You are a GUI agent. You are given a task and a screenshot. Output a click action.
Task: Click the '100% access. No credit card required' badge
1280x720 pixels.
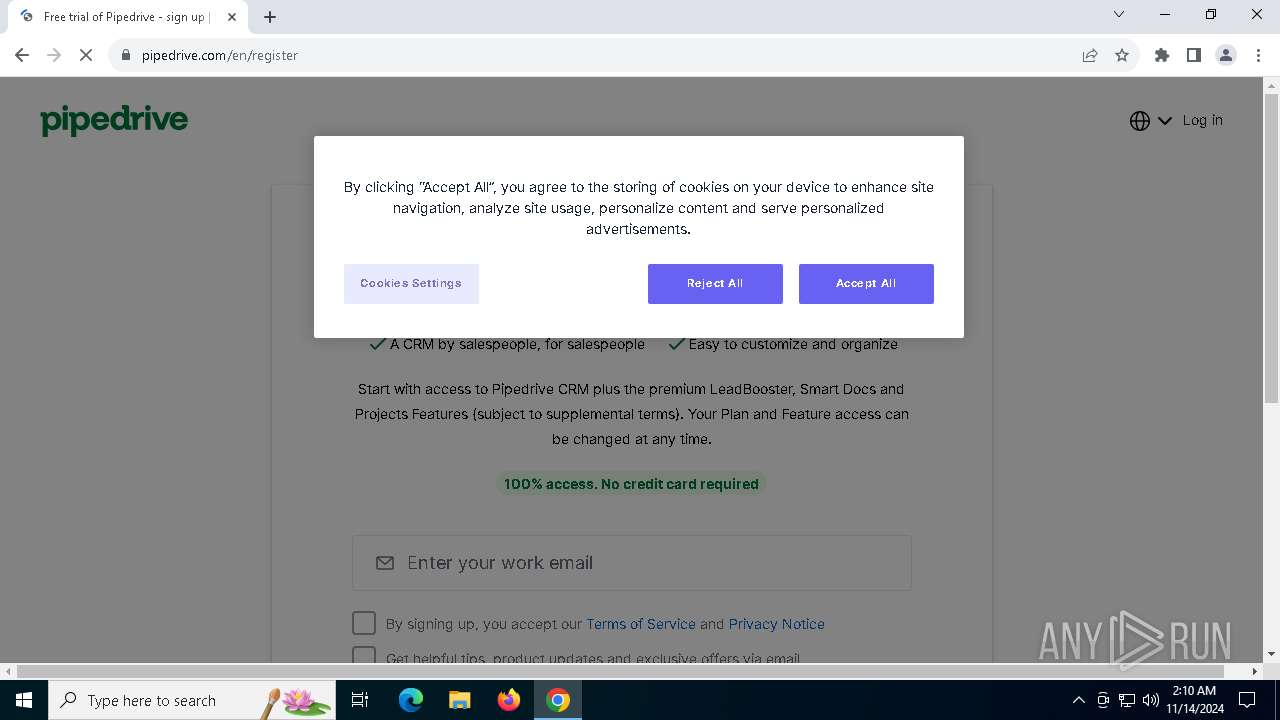[631, 484]
